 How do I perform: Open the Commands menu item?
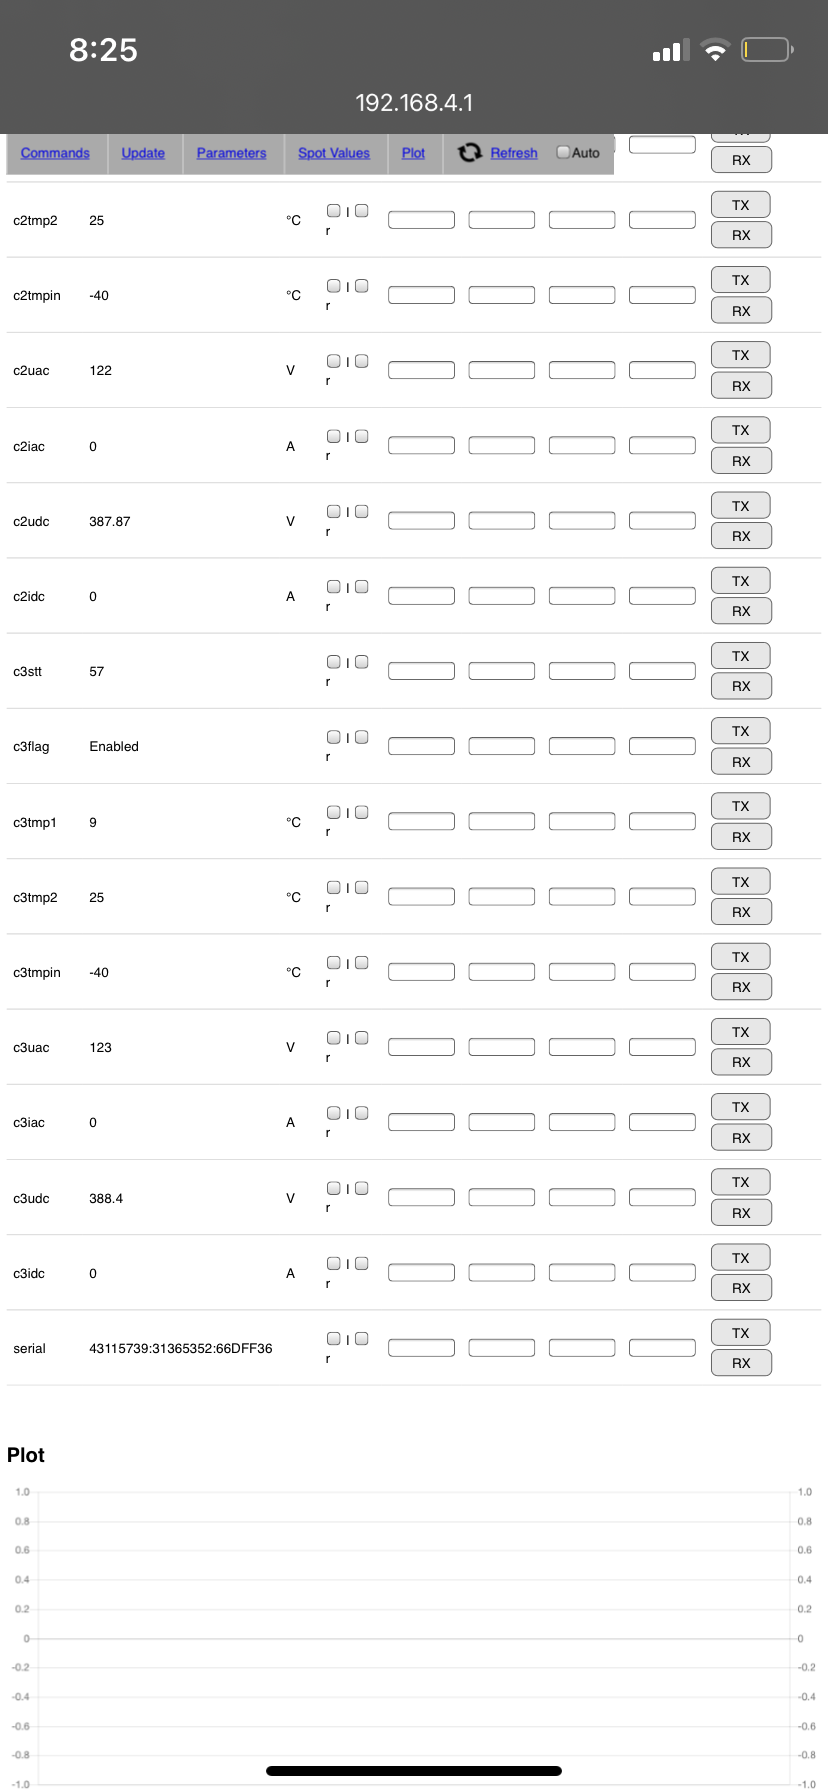55,153
